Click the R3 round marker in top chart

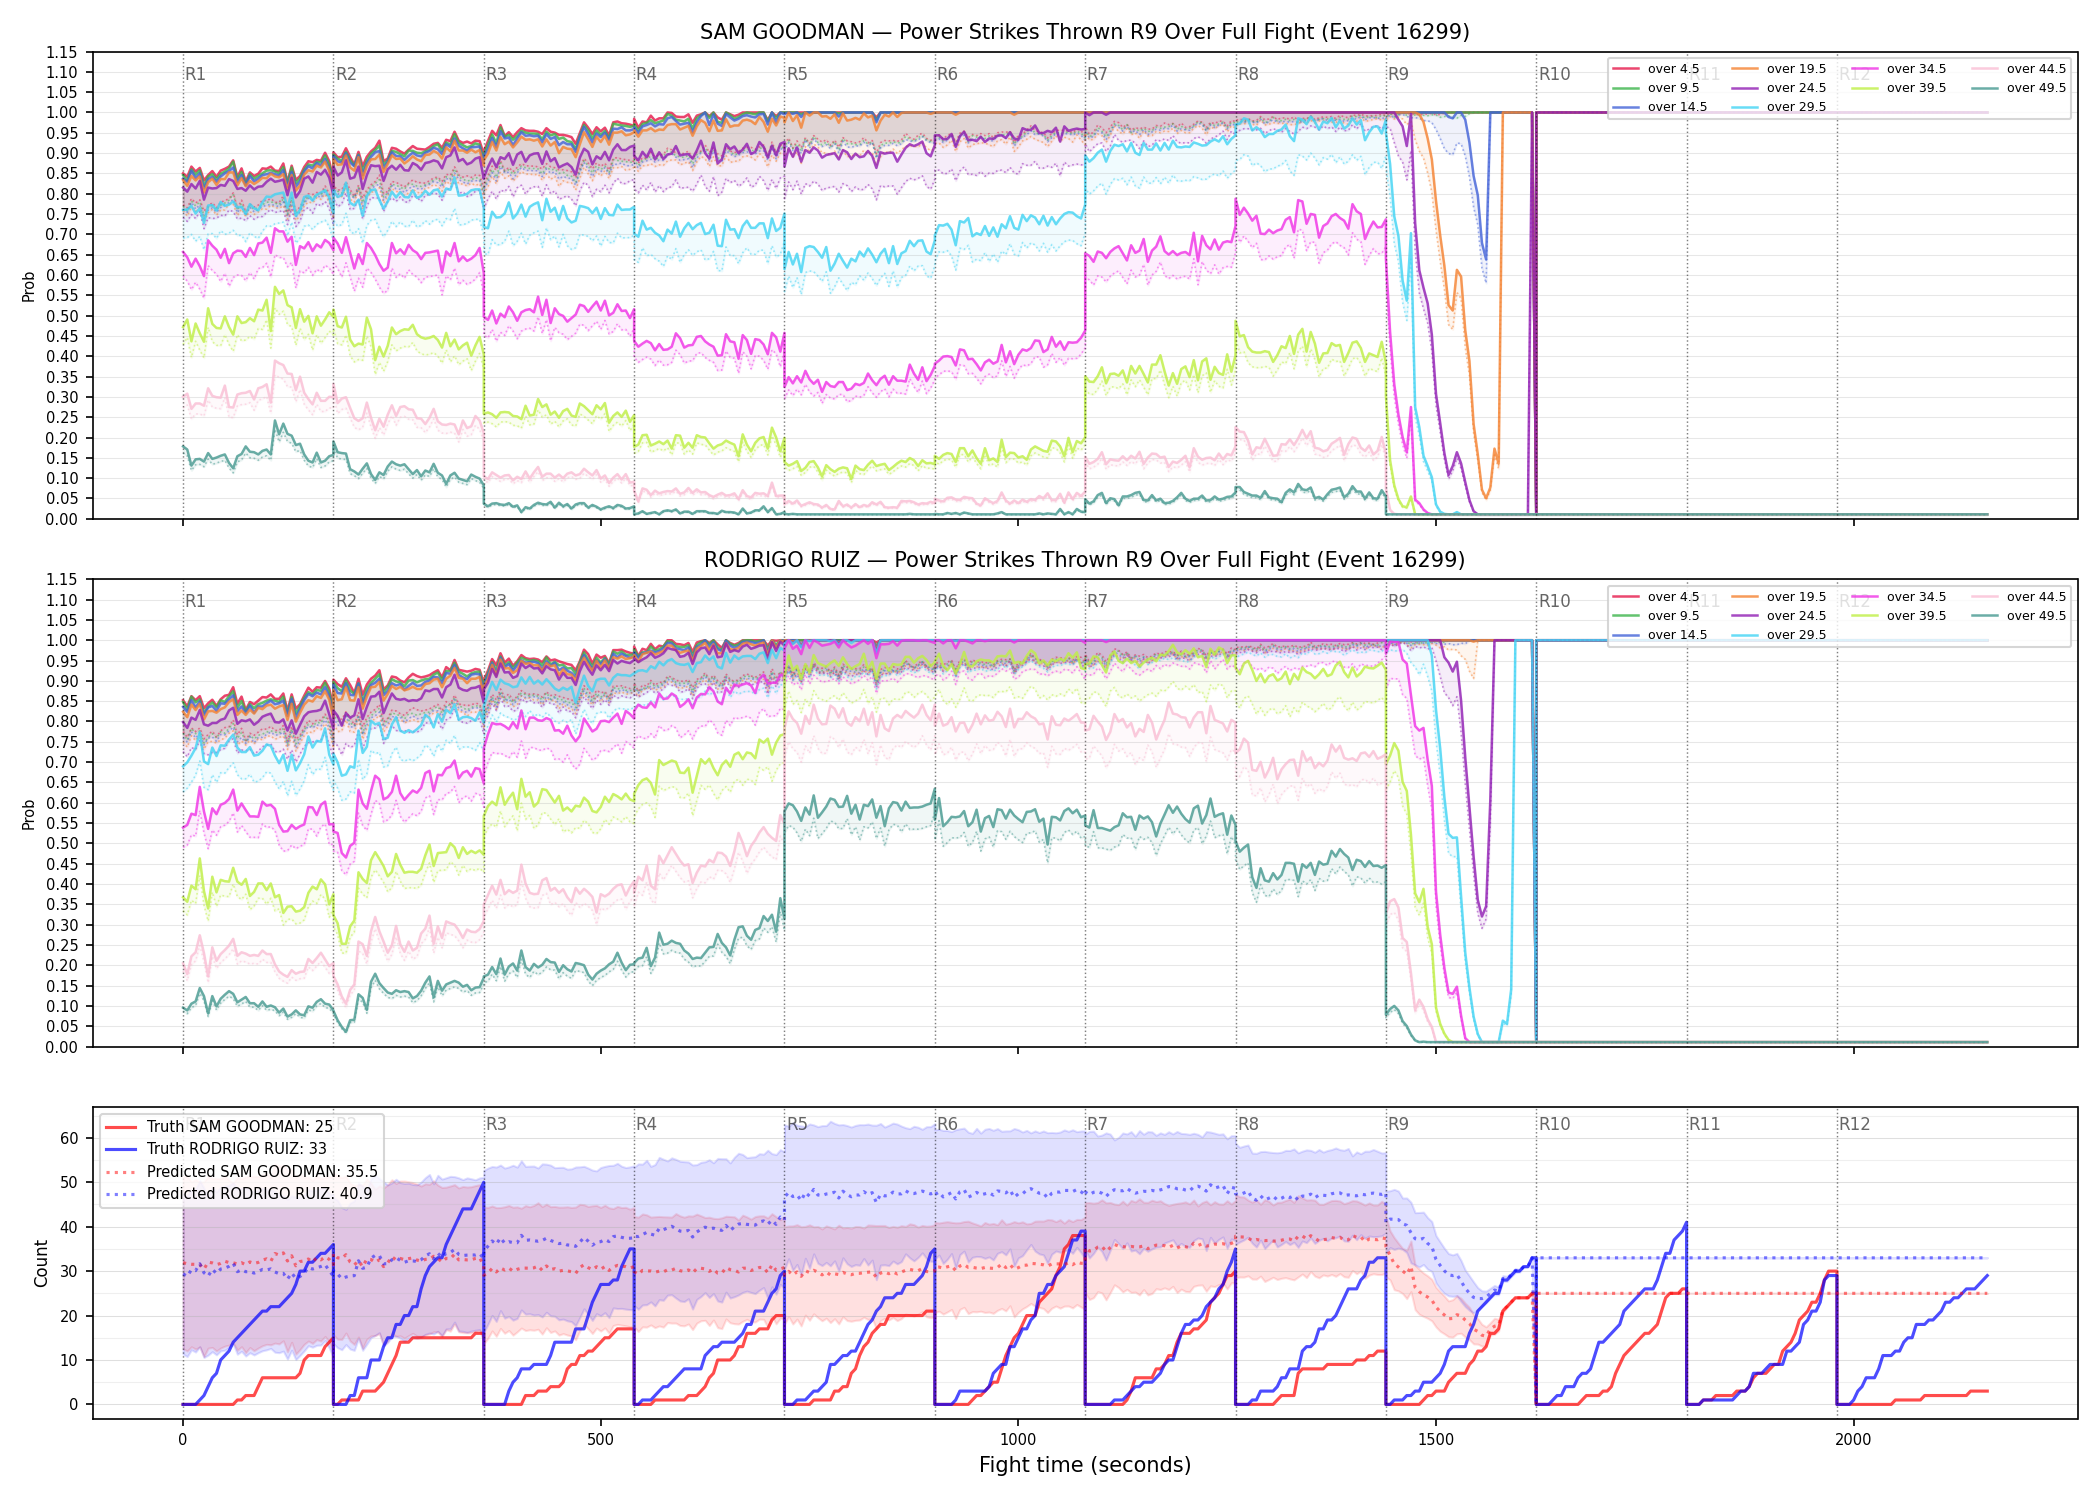click(x=496, y=74)
